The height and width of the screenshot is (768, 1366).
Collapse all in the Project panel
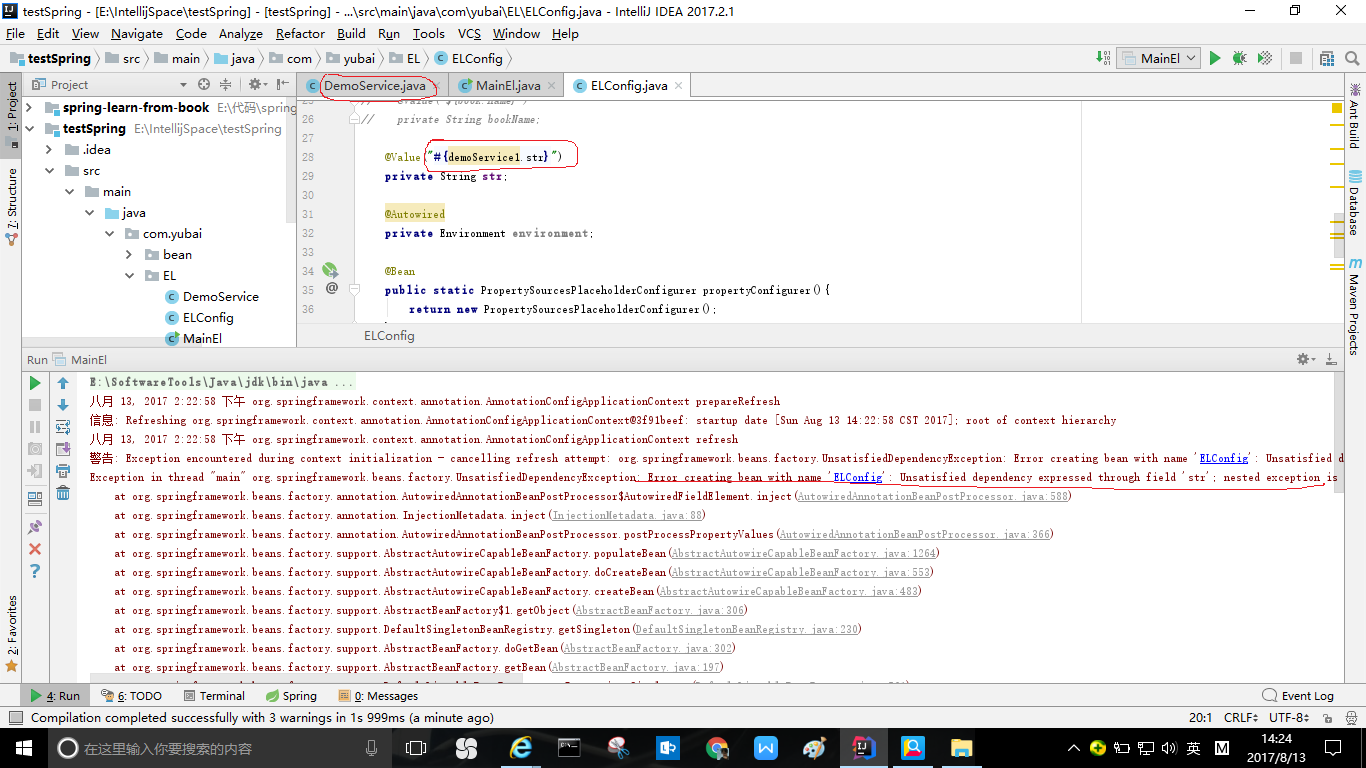pos(226,85)
